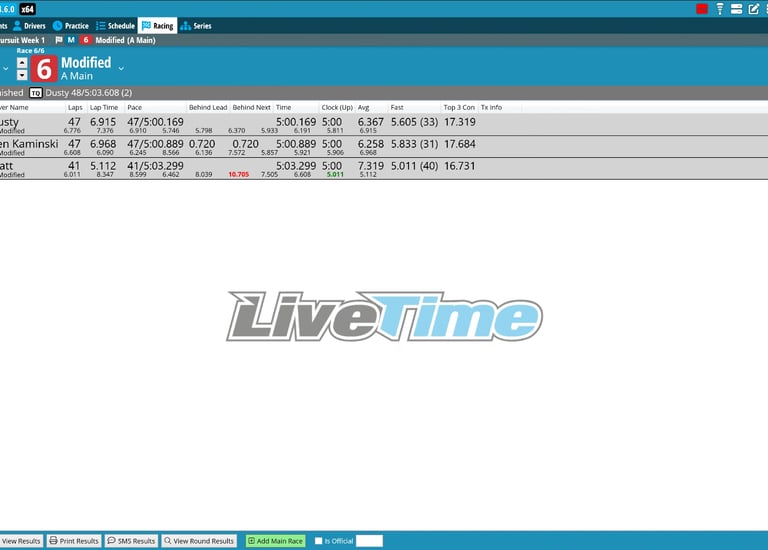768x550 pixels.
Task: Open the Series tab
Action: (x=196, y=26)
